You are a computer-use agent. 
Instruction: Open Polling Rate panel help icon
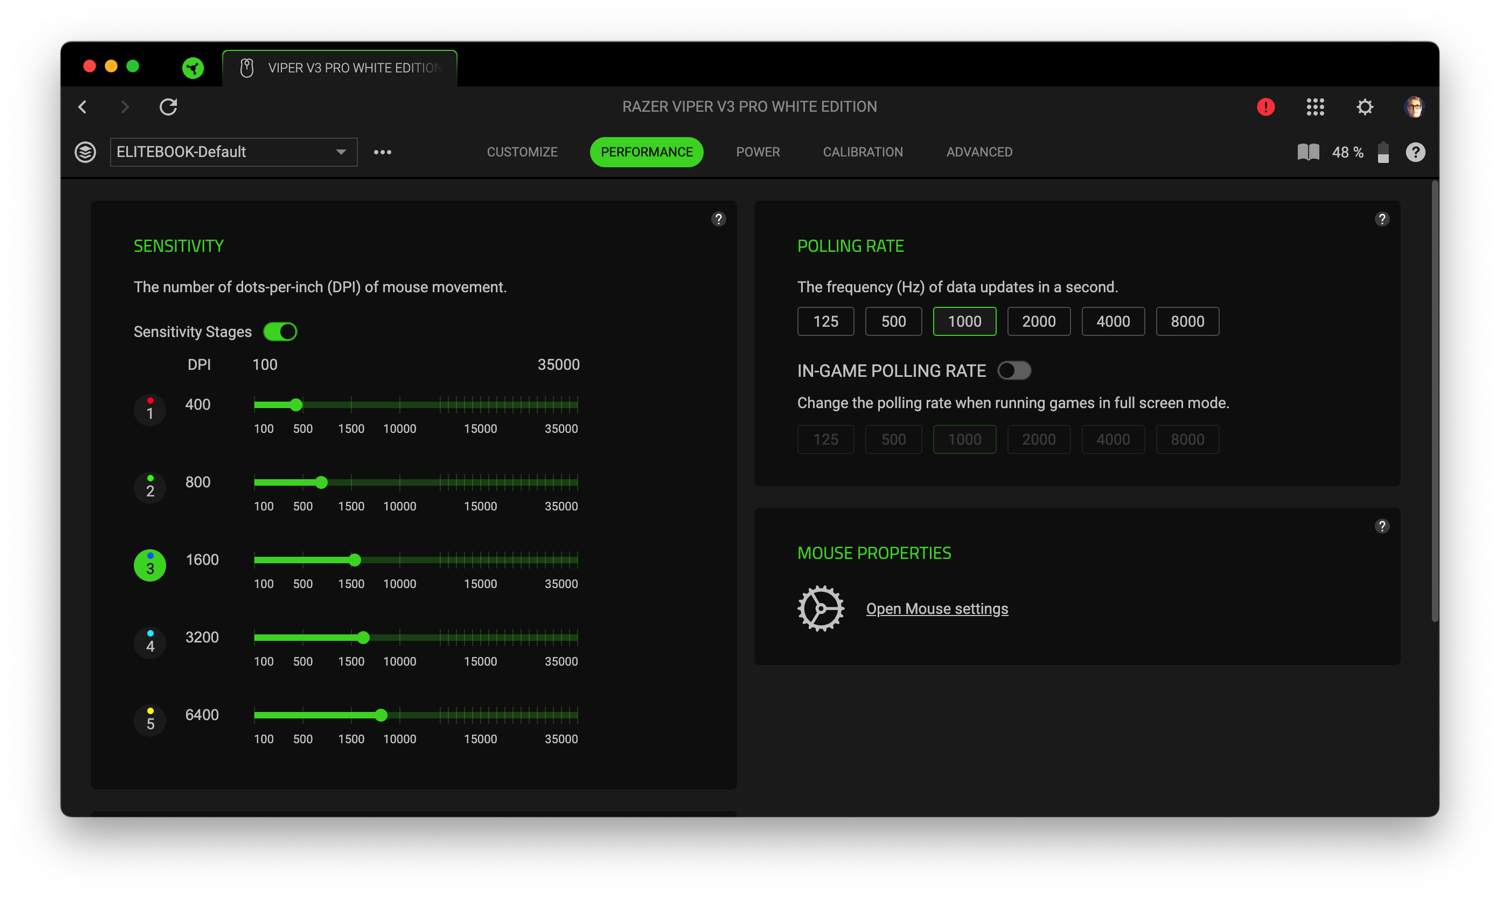tap(1382, 219)
